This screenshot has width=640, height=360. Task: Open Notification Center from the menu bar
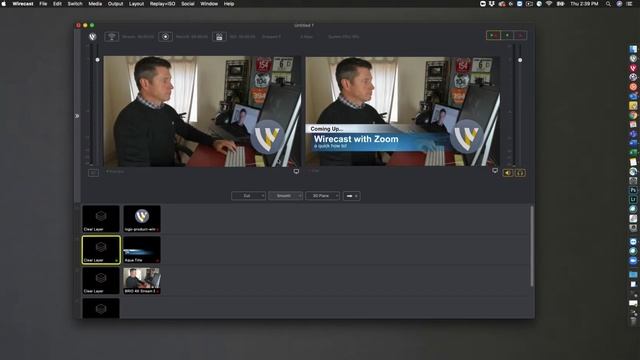[x=629, y=4]
